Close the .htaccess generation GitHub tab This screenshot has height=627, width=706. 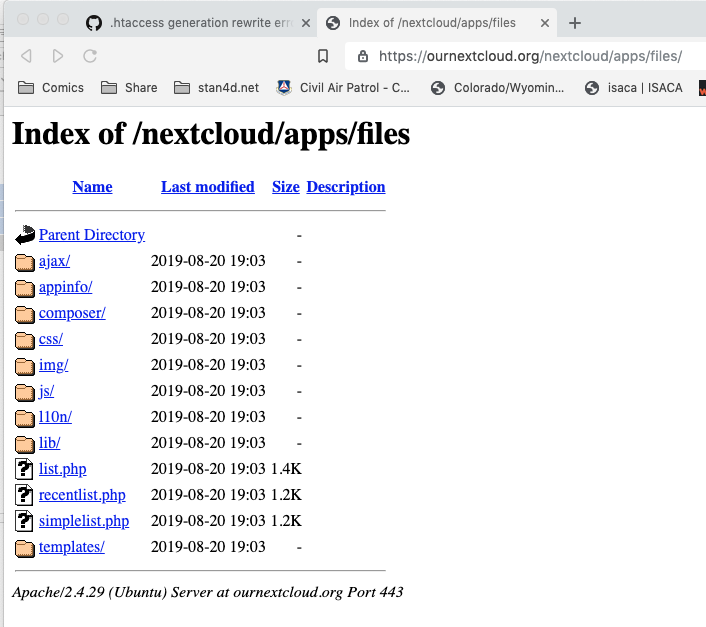(x=306, y=23)
